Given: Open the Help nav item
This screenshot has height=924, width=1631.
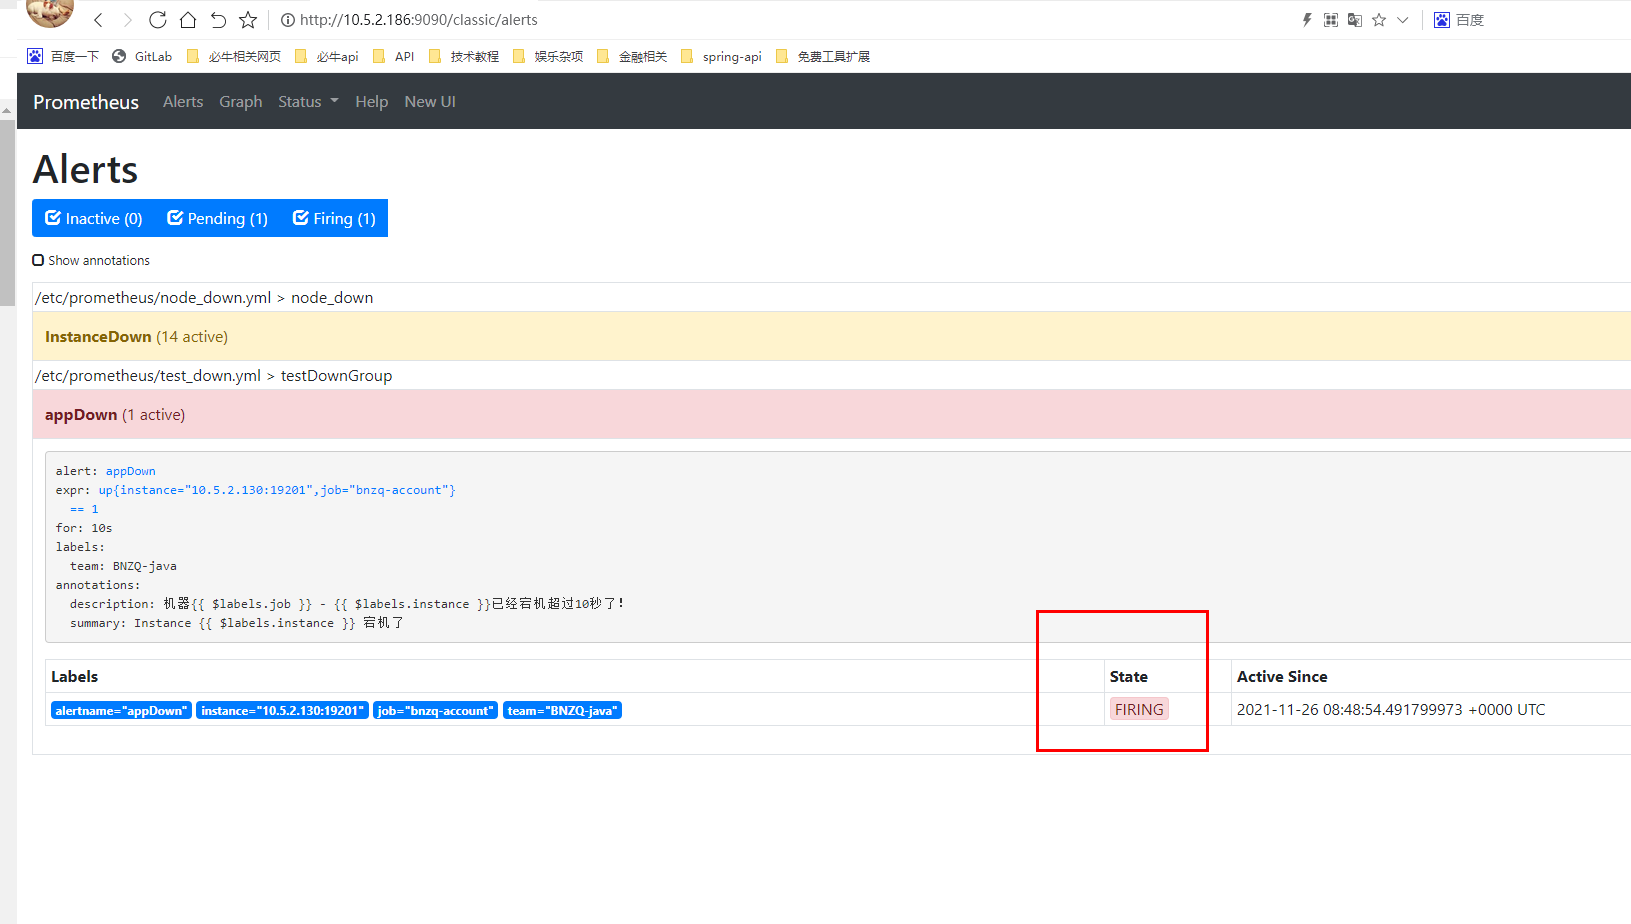Looking at the screenshot, I should 372,102.
